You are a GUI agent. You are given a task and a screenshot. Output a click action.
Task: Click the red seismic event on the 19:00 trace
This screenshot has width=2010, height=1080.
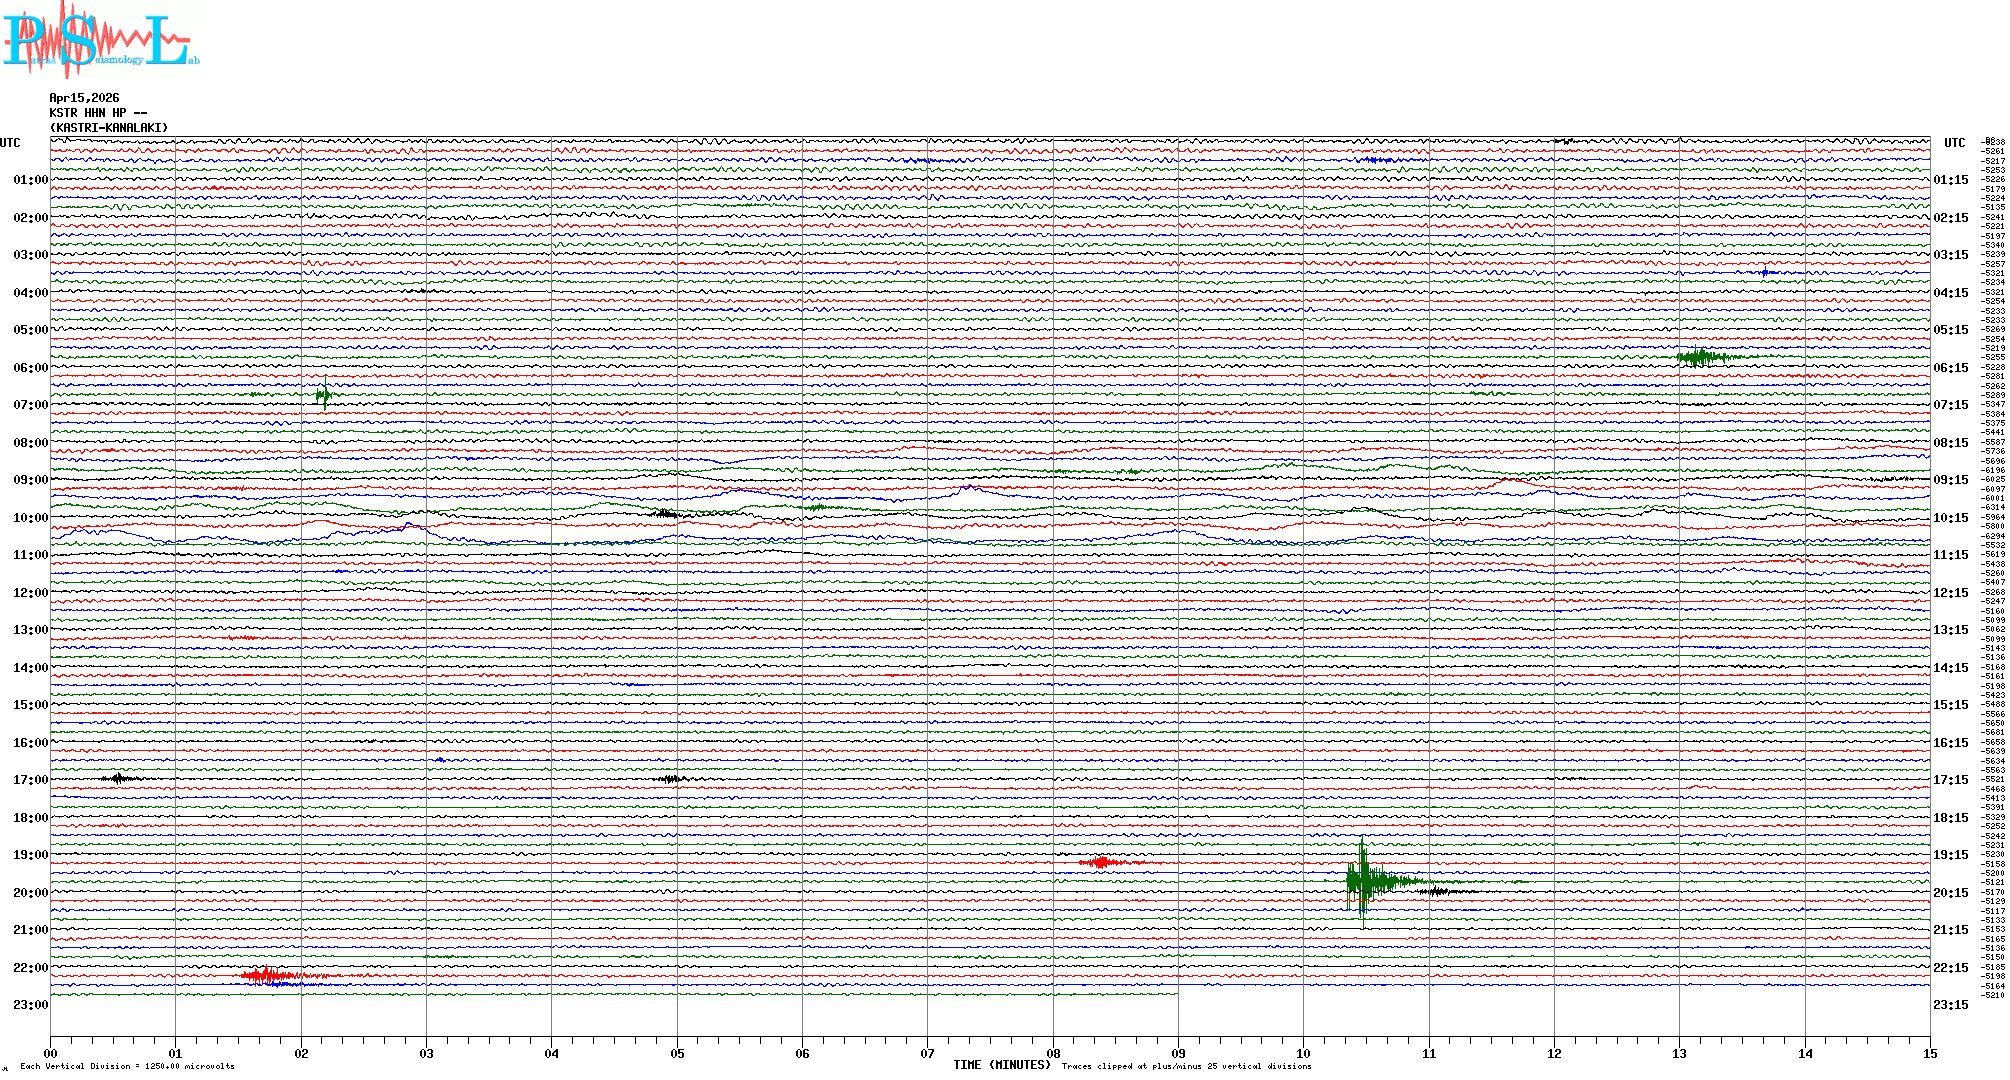click(1102, 862)
